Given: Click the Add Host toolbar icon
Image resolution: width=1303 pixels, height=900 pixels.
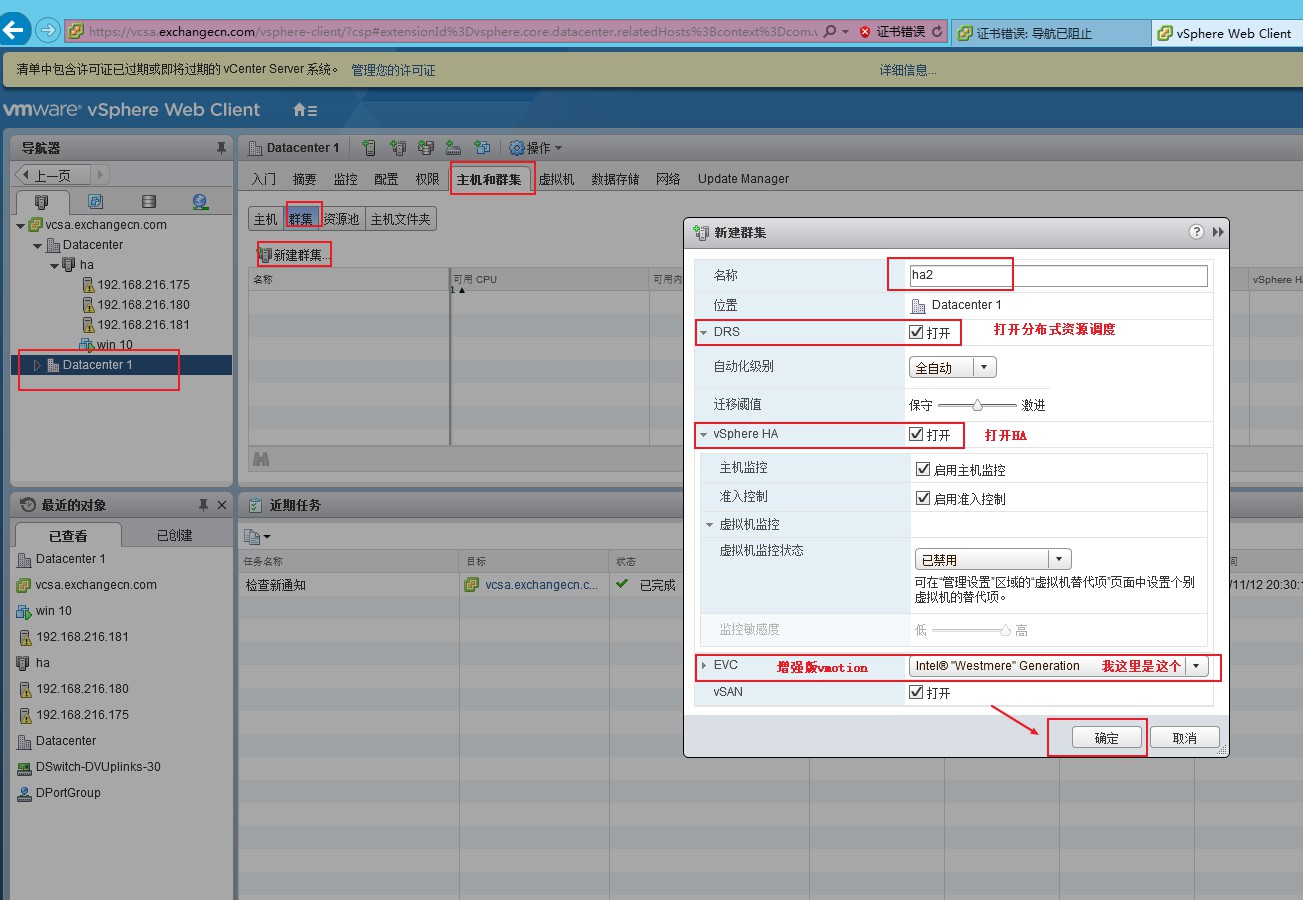Looking at the screenshot, I should (370, 148).
